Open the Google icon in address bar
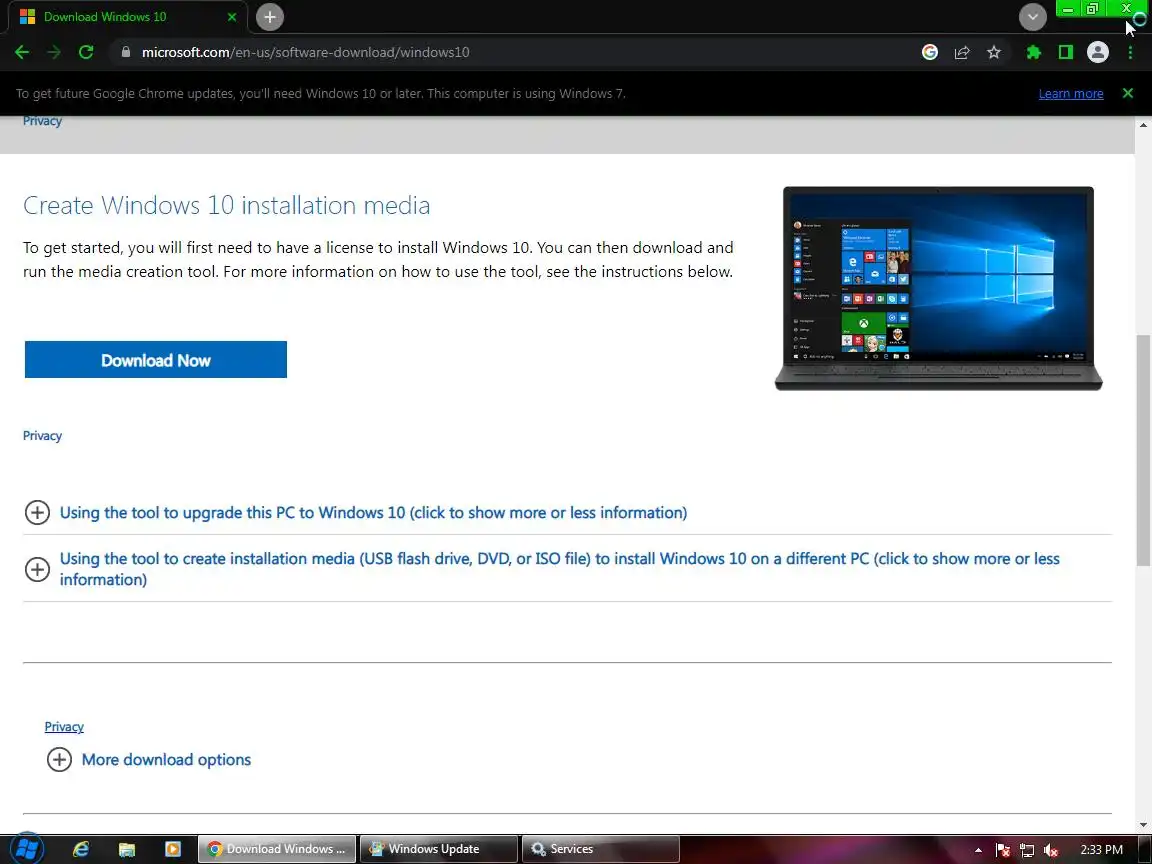 click(x=929, y=52)
